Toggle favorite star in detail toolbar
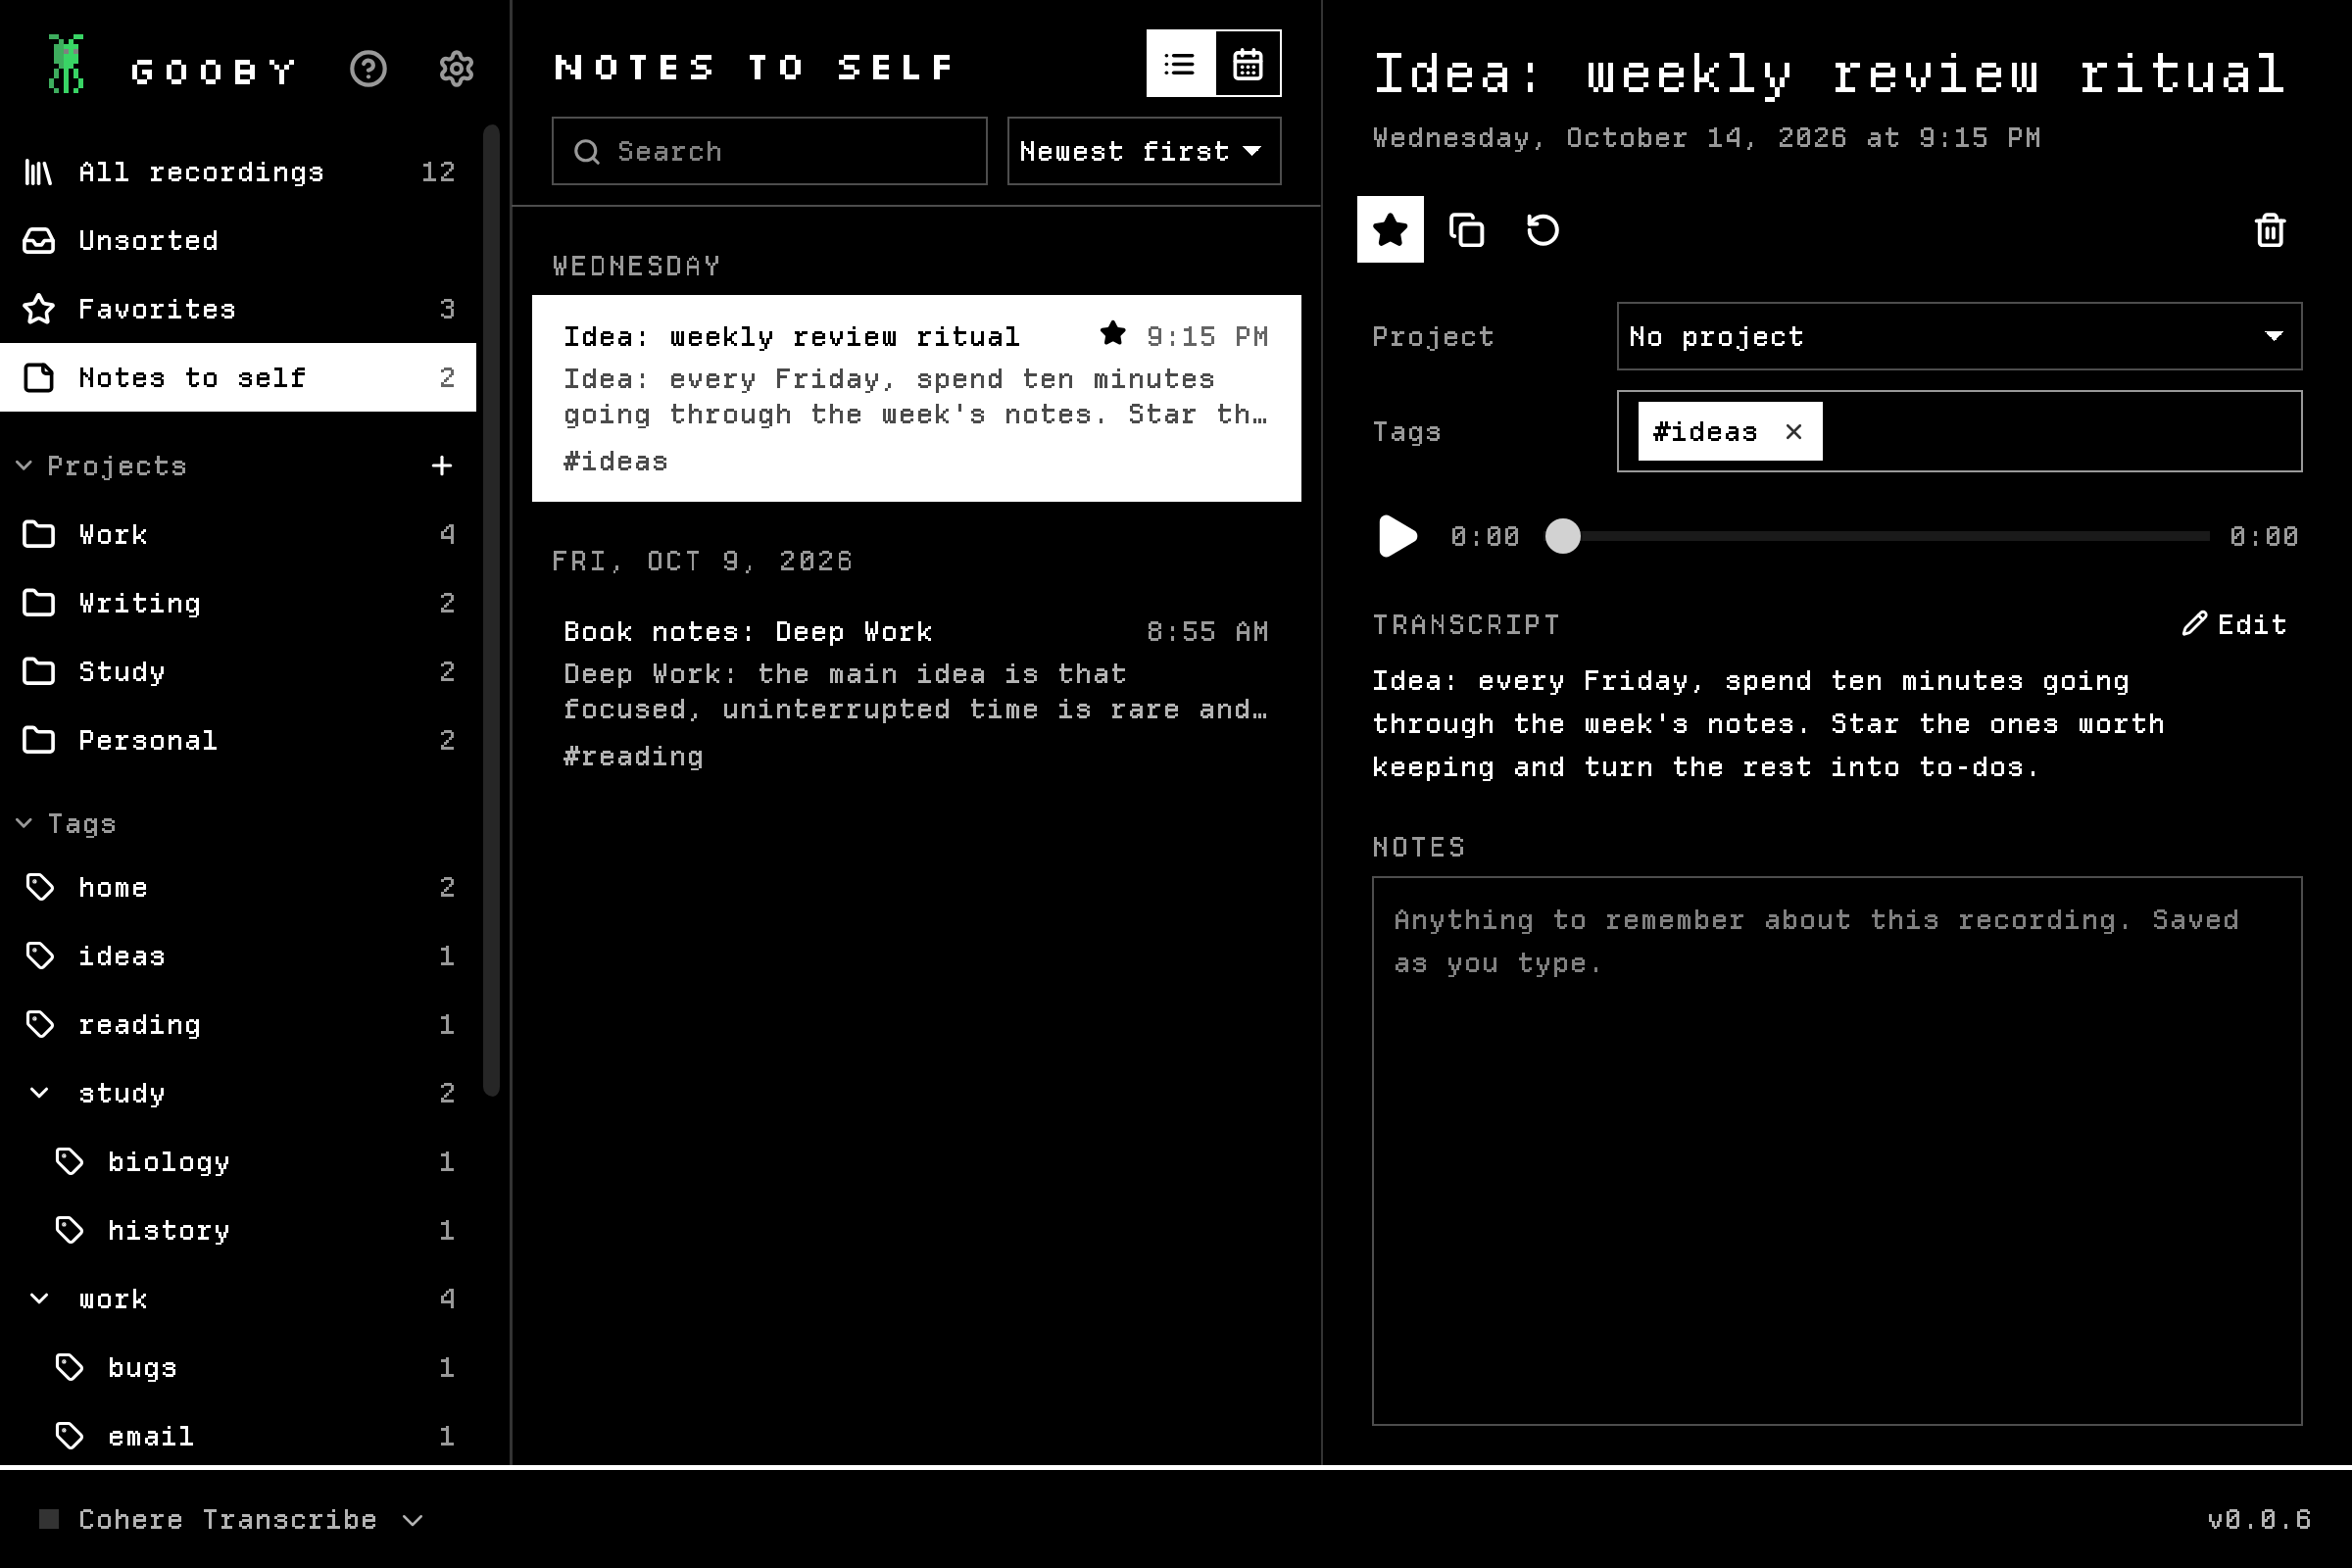The height and width of the screenshot is (1568, 2352). 1390,230
